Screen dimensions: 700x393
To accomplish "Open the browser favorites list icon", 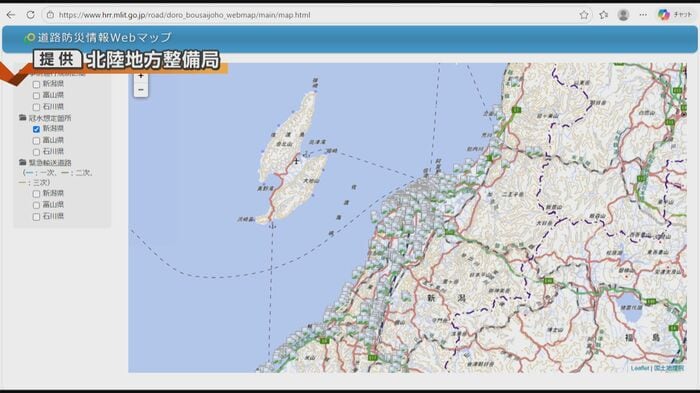I will [x=604, y=15].
